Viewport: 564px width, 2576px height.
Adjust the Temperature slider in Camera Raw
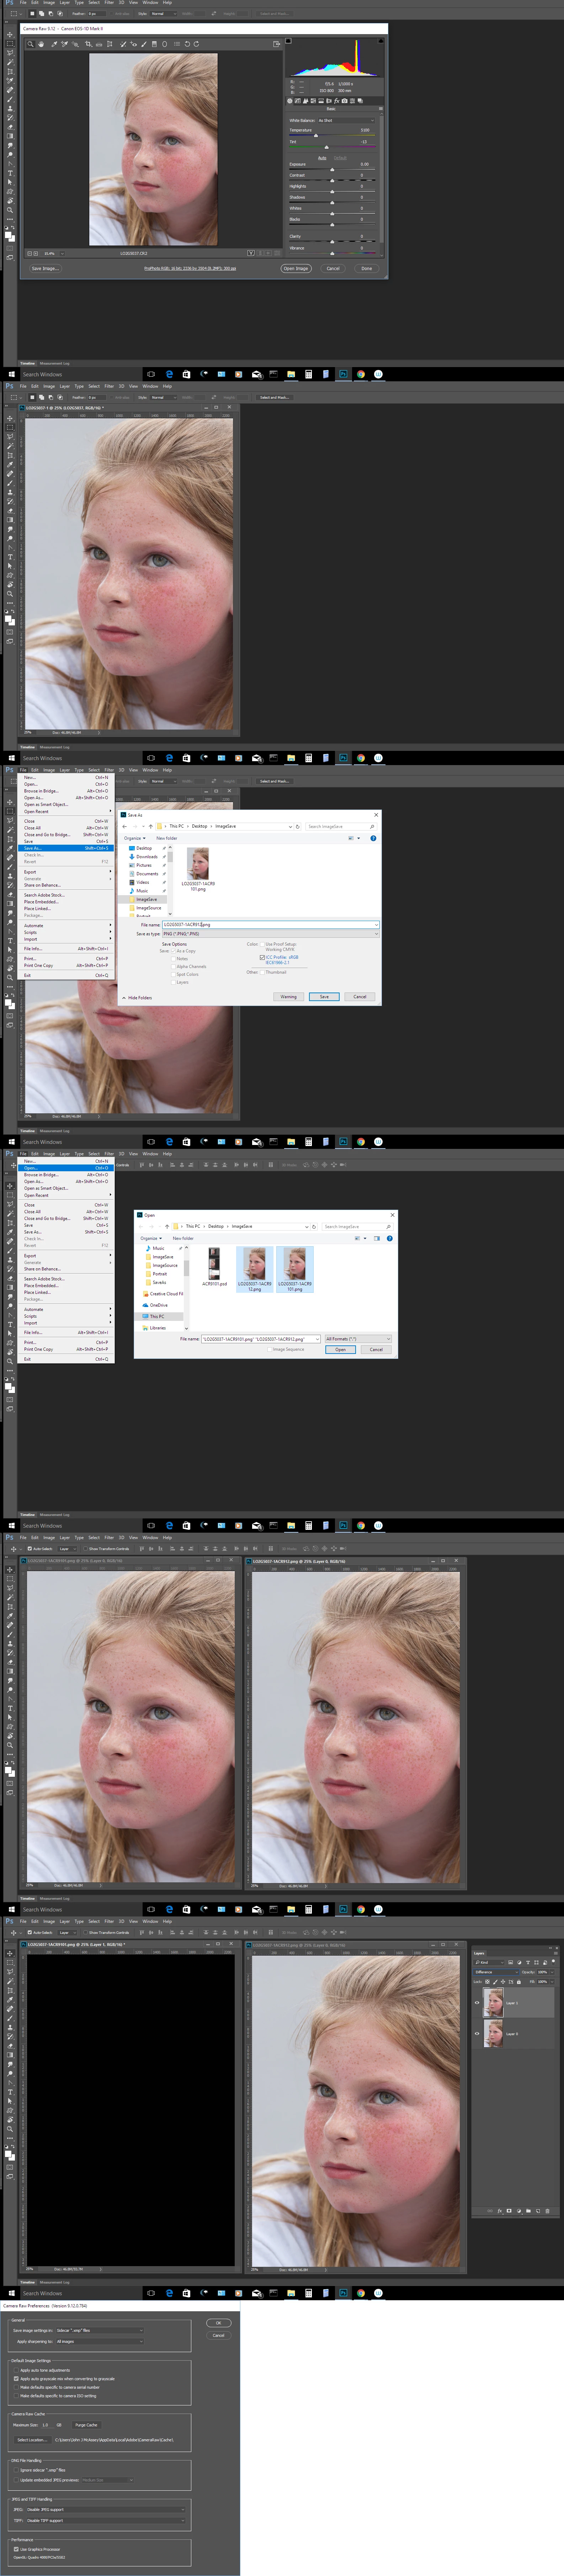click(x=316, y=136)
